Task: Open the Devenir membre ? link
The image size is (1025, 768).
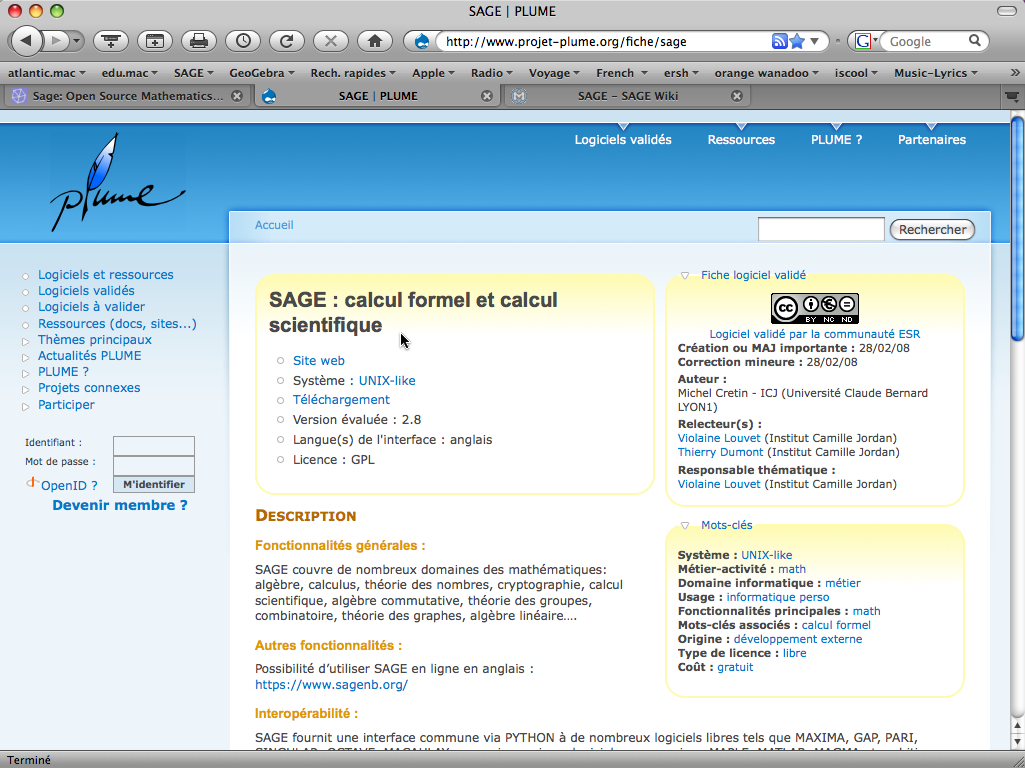Action: click(120, 505)
